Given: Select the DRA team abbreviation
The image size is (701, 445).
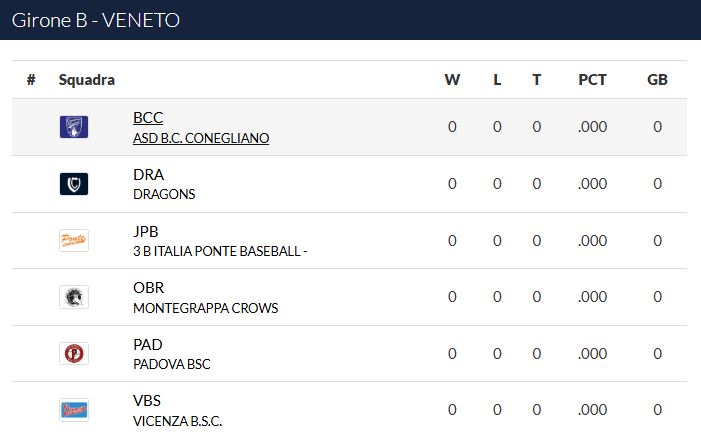Looking at the screenshot, I should click(148, 174).
